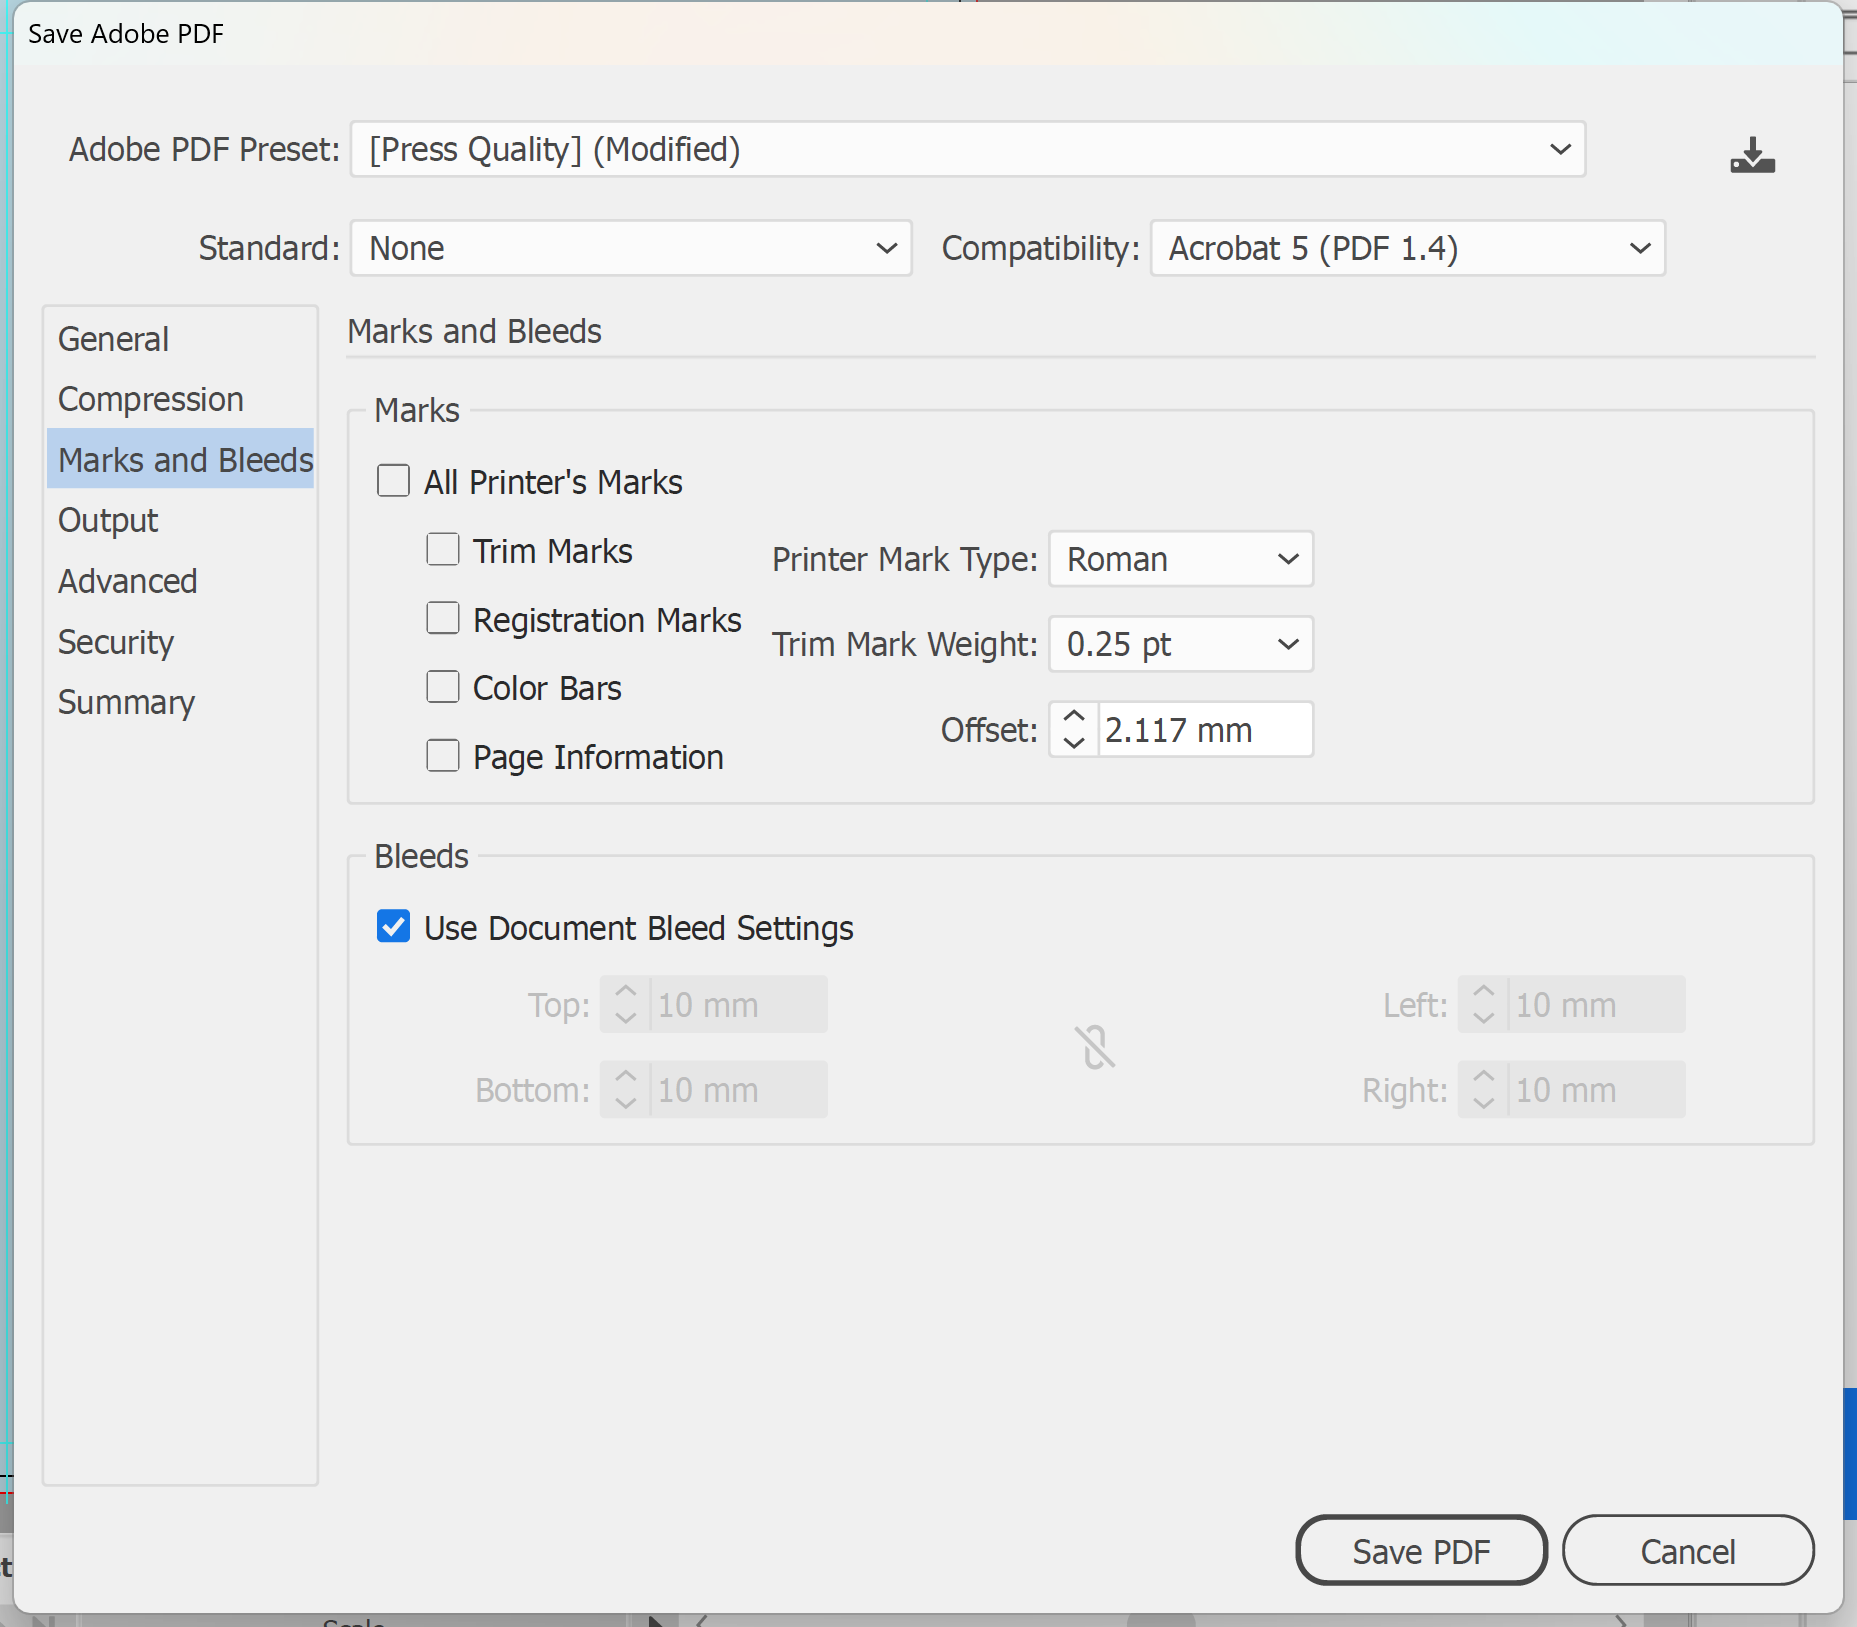Click the Right bleed value field
1857x1627 pixels.
point(1596,1089)
